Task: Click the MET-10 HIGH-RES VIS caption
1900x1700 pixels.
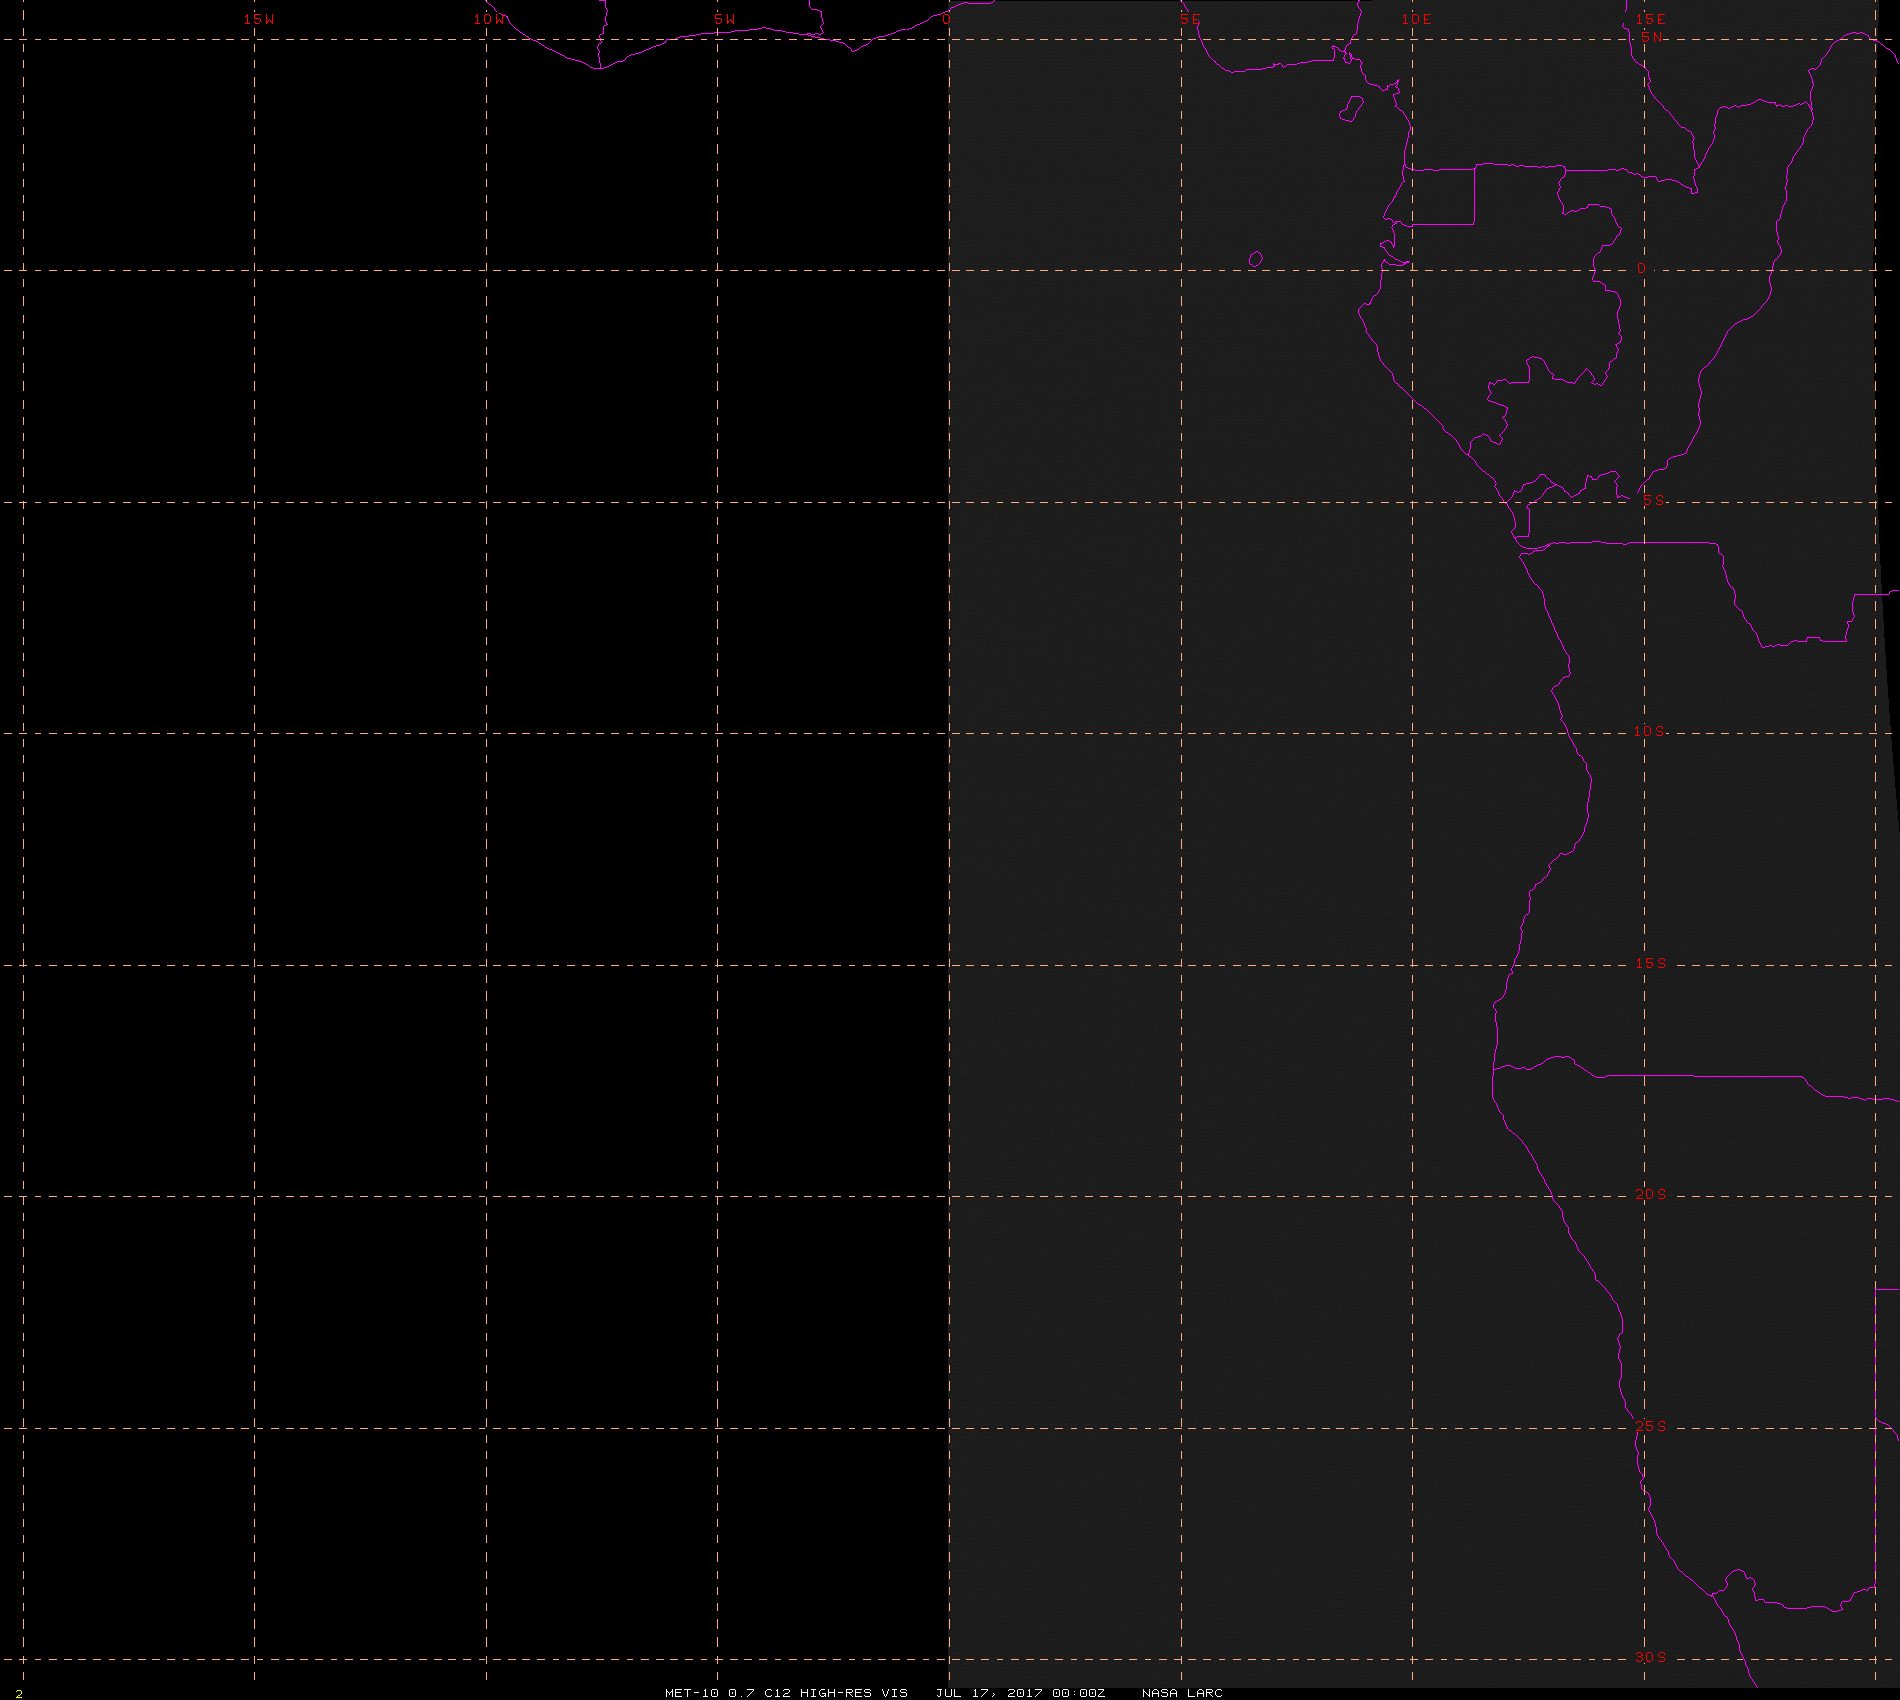Action: (x=786, y=1692)
